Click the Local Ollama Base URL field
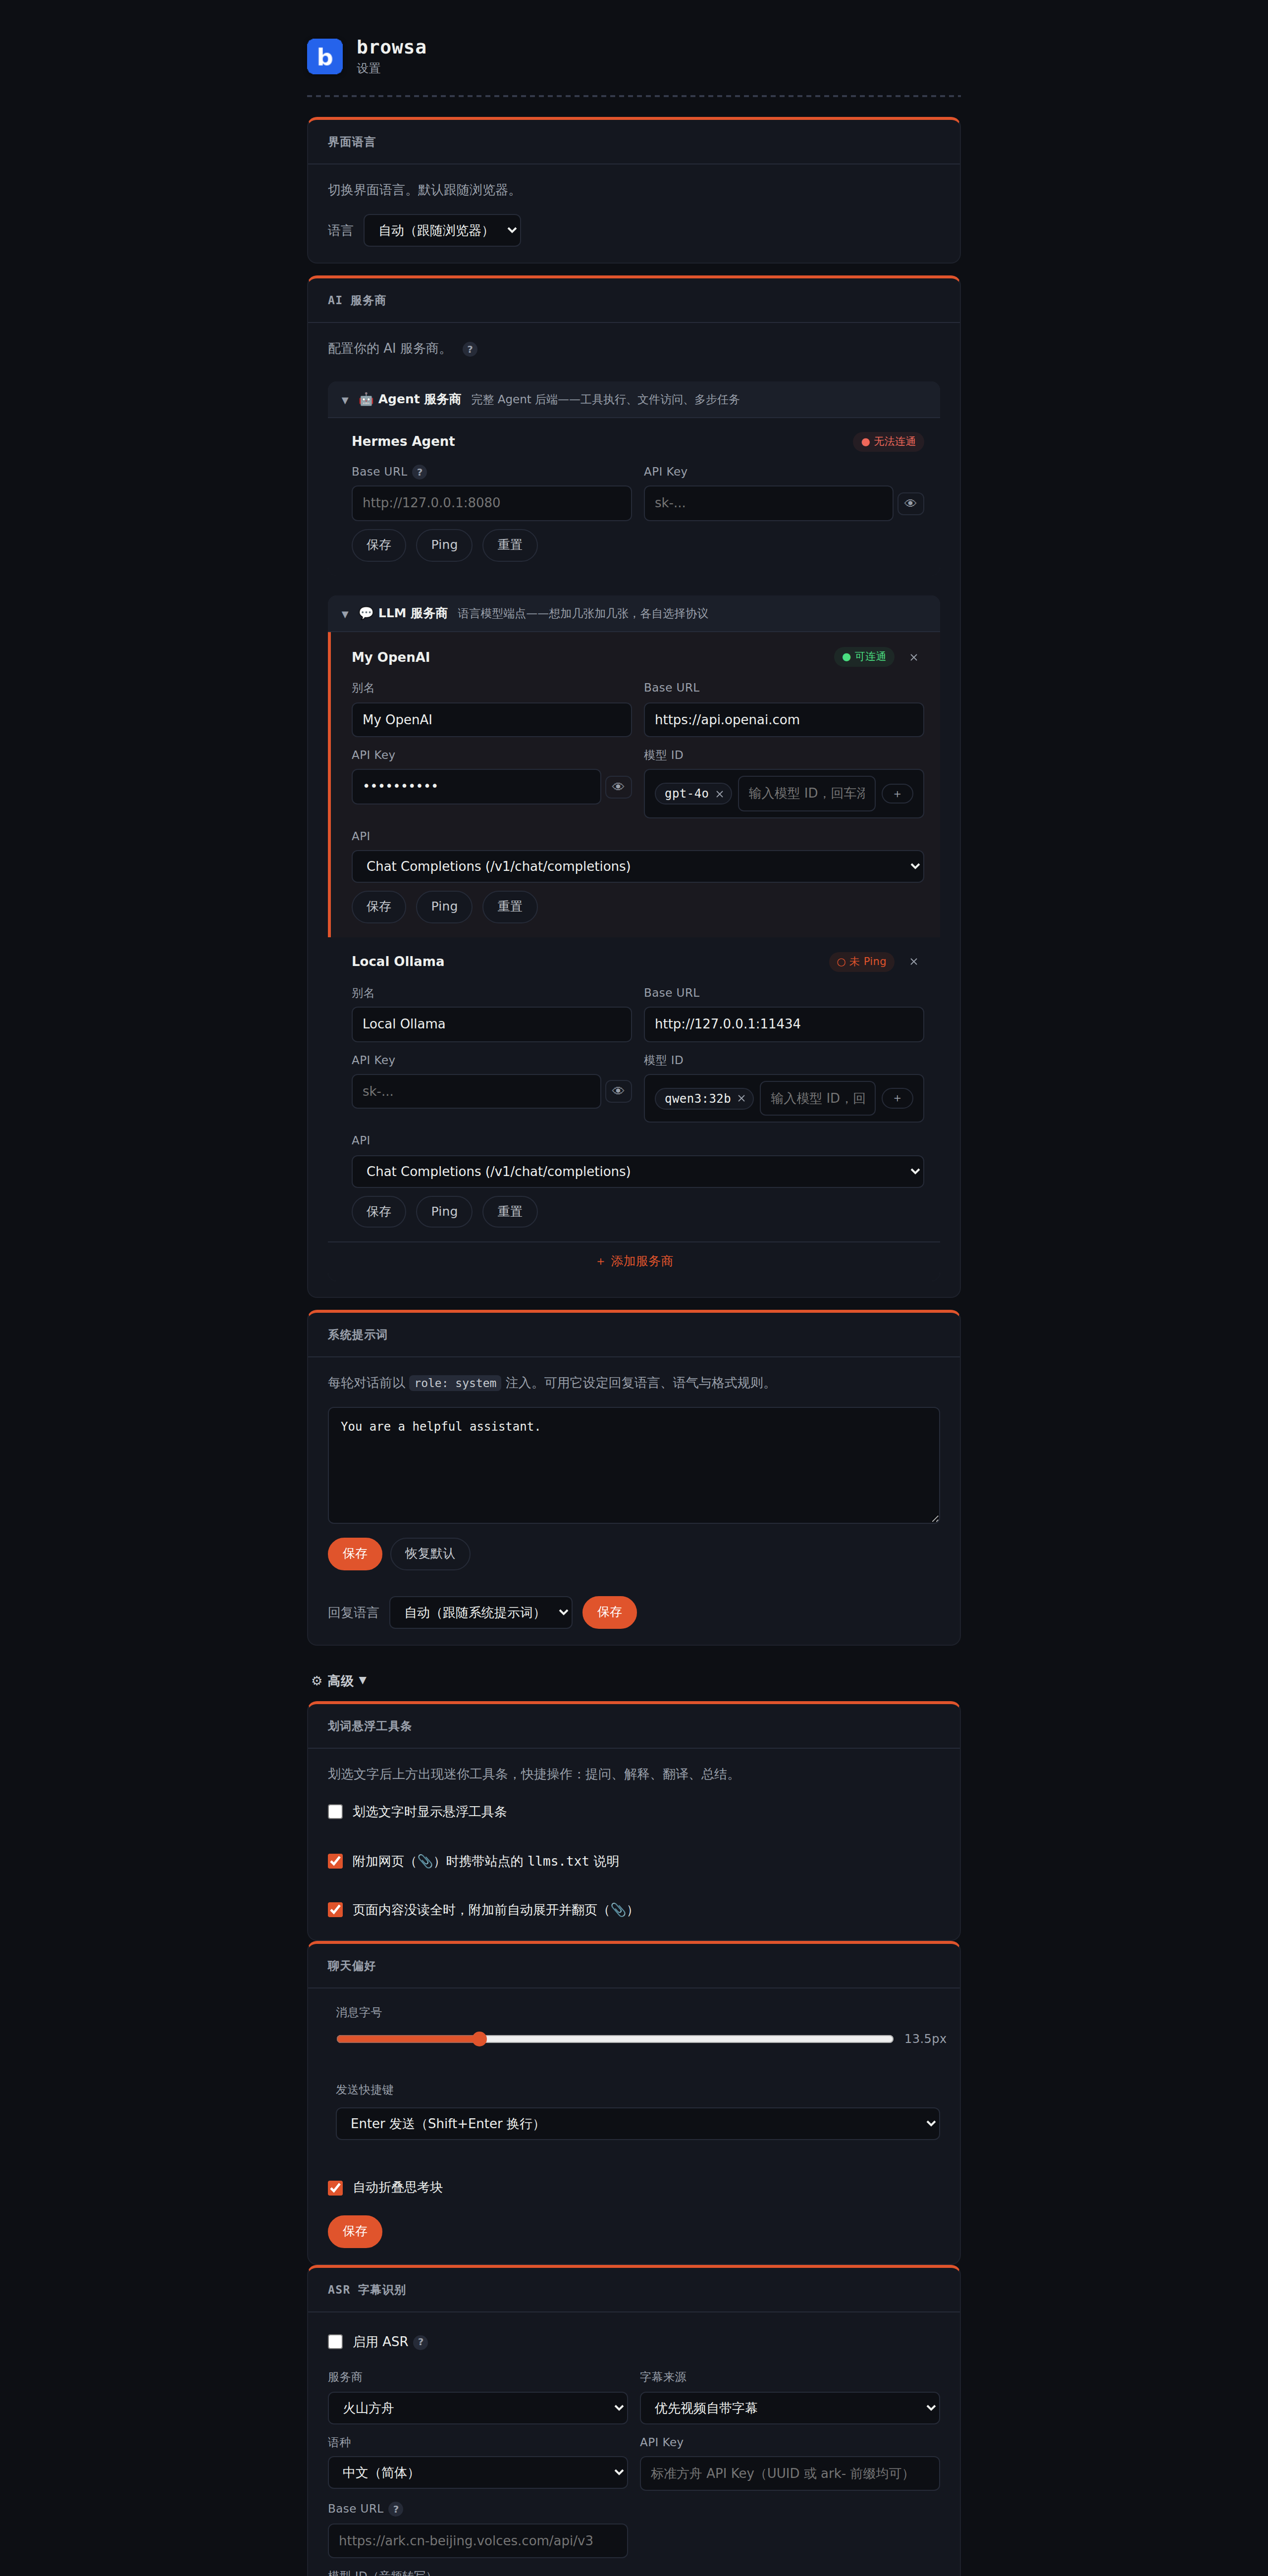The image size is (1268, 2576). click(783, 1024)
